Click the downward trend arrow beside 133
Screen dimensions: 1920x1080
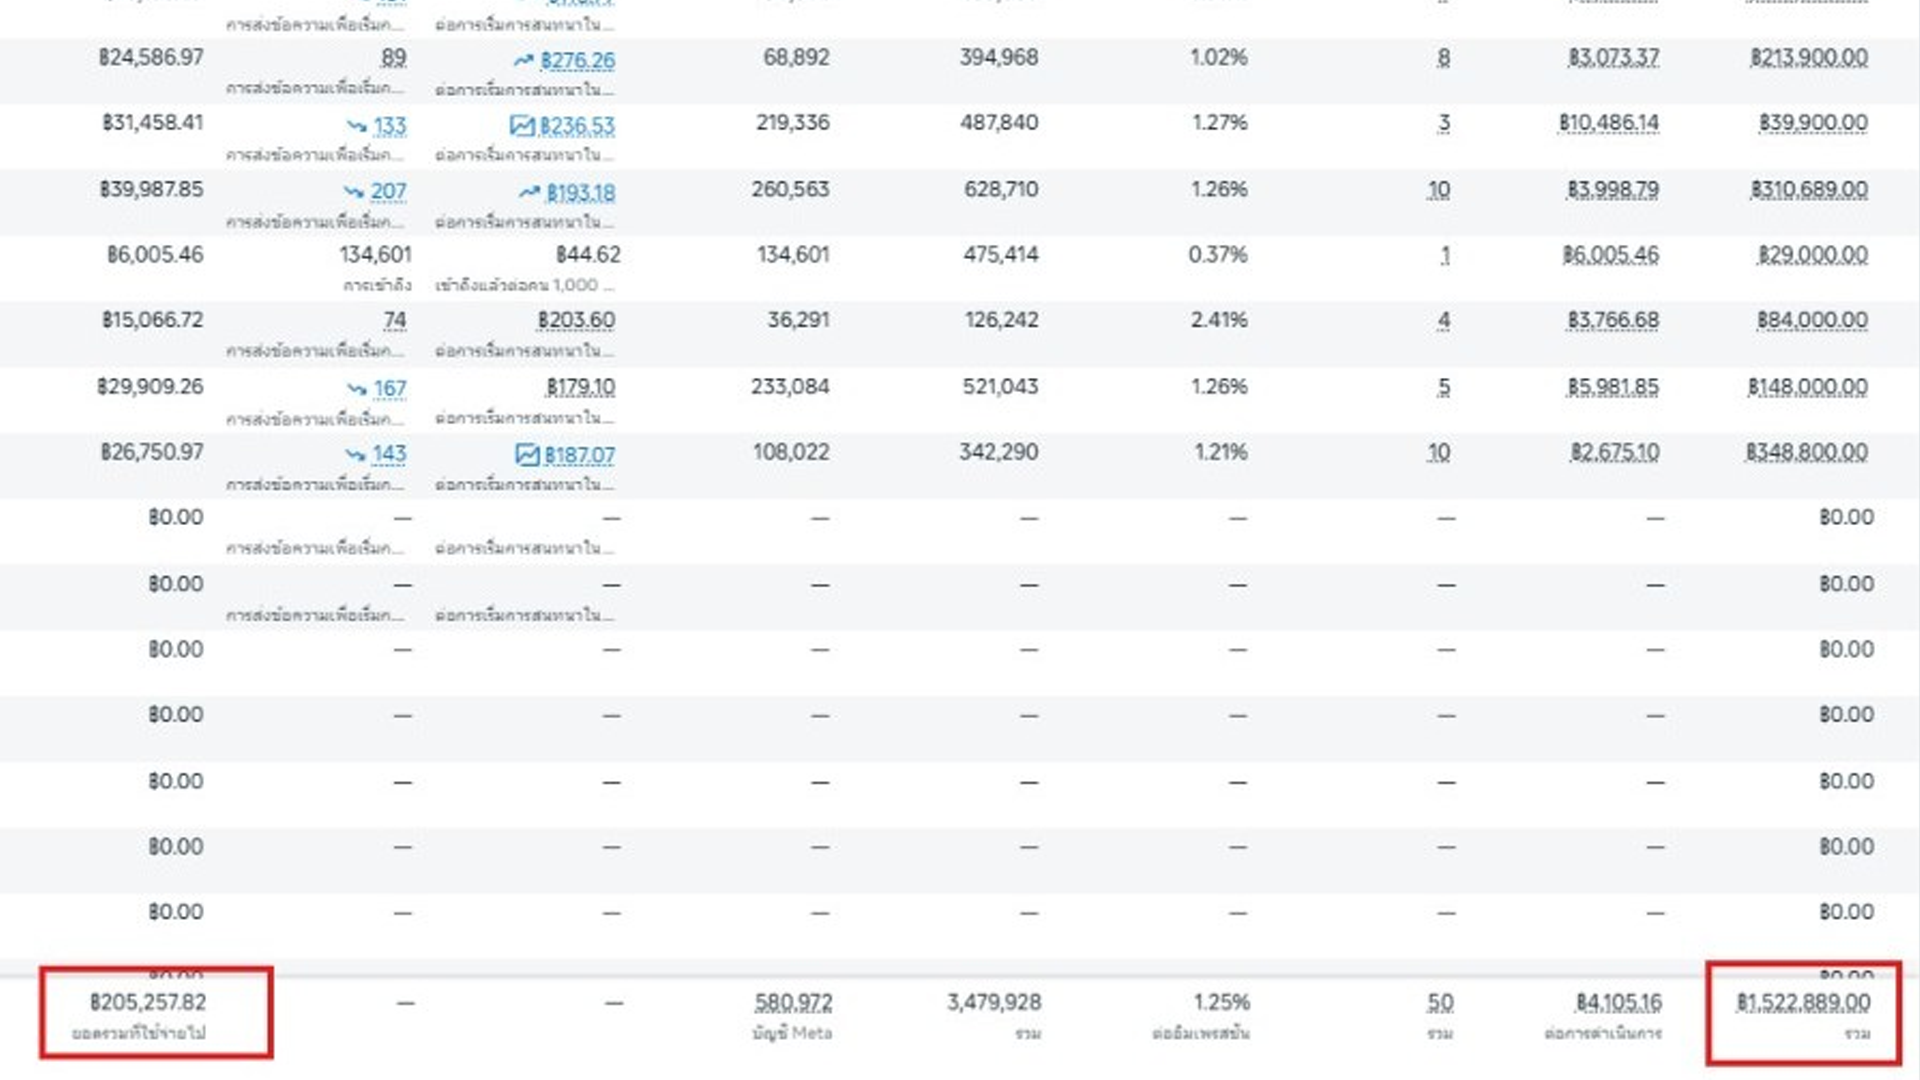[357, 126]
